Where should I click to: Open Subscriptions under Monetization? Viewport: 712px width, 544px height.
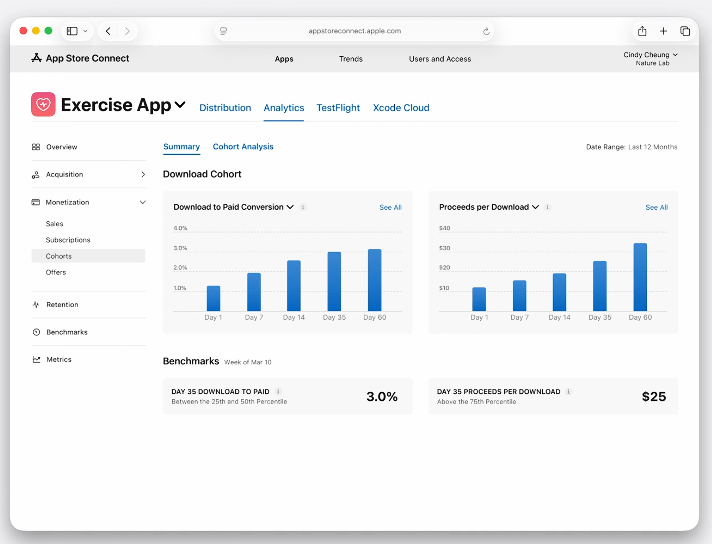(x=68, y=240)
